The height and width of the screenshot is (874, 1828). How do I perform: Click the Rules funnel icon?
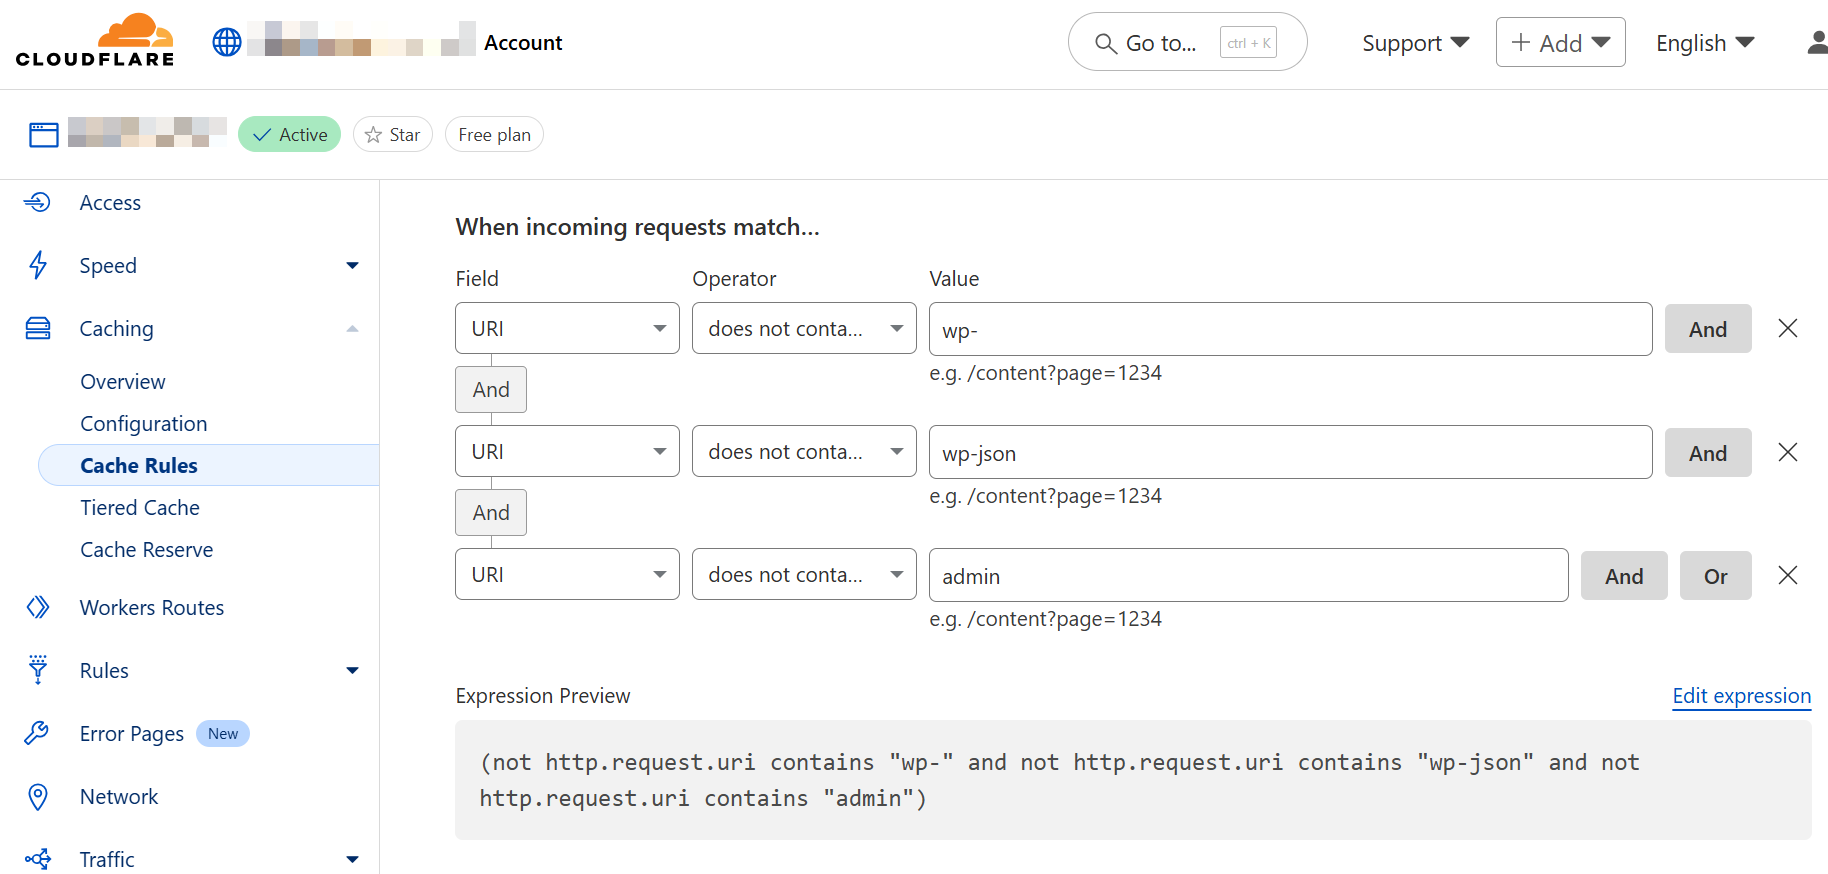click(38, 669)
